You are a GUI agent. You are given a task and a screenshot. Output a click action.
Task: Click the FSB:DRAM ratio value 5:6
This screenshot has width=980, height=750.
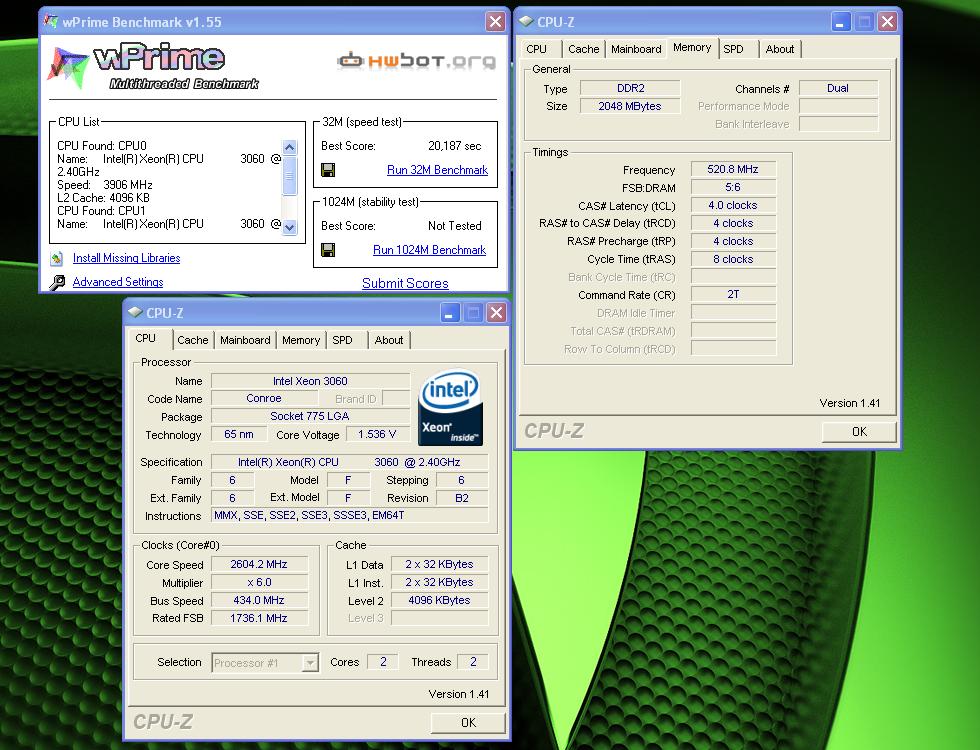pyautogui.click(x=733, y=188)
